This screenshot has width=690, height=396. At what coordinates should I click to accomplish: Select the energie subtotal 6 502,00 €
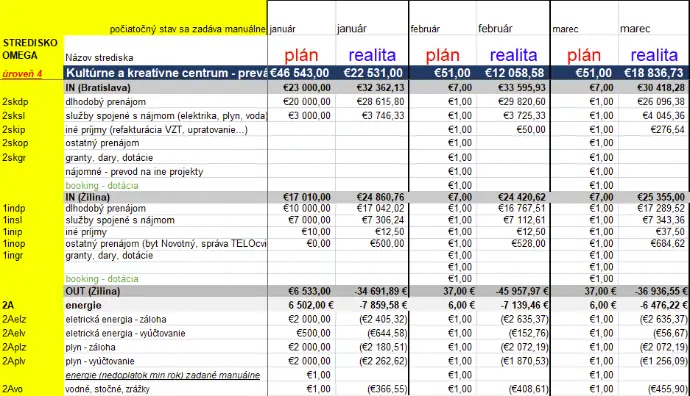click(x=311, y=305)
